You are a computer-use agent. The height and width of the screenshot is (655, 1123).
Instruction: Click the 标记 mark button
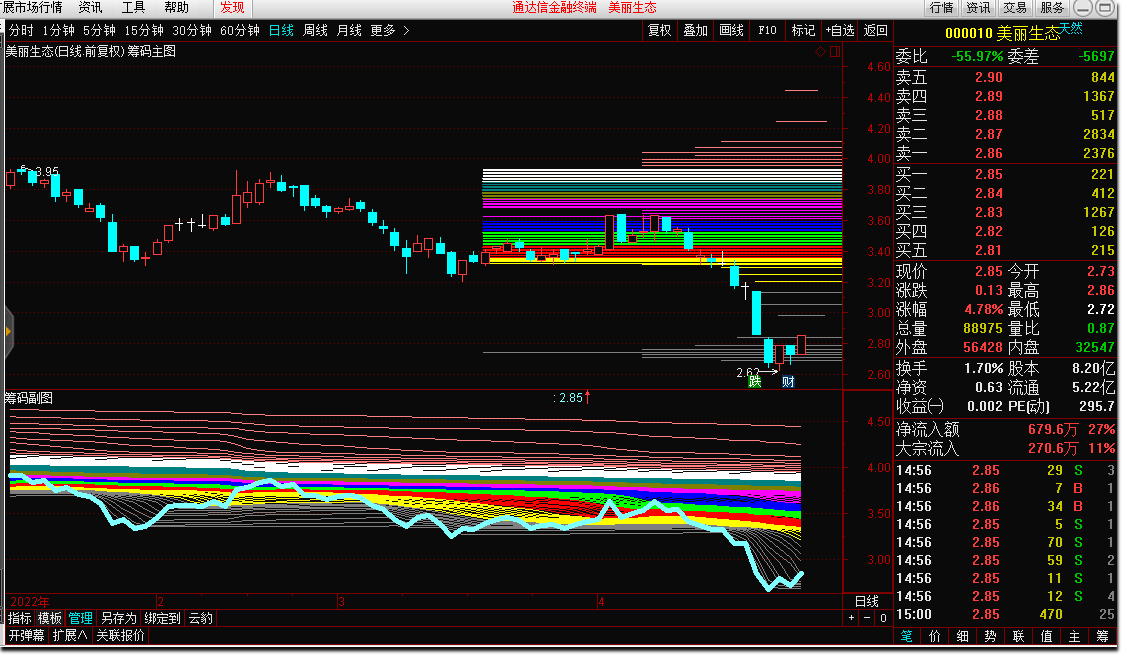[803, 30]
